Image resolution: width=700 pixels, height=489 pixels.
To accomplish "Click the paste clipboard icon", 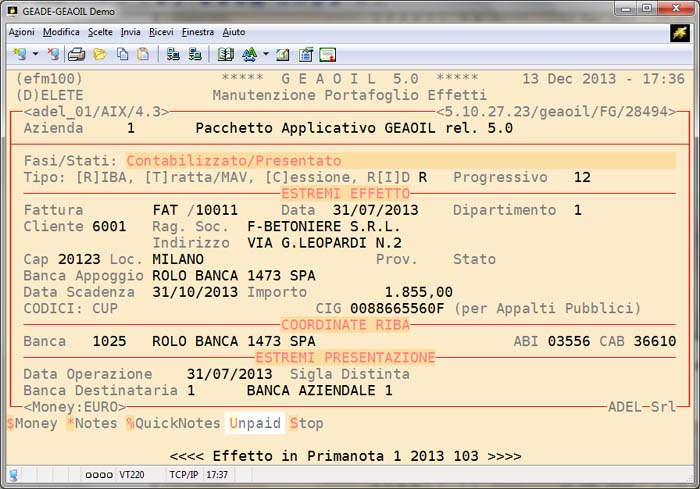I will click(x=143, y=54).
